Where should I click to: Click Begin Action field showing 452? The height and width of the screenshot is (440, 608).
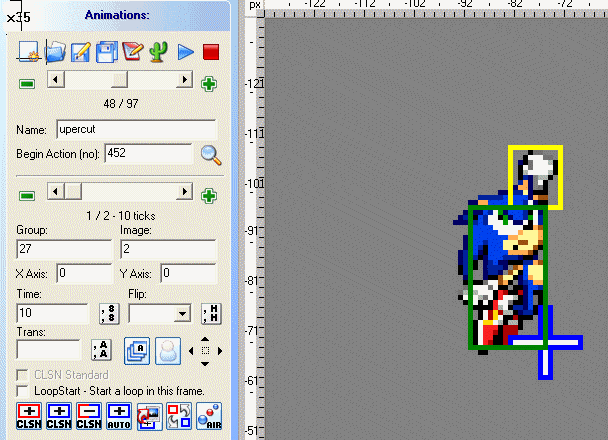[149, 153]
